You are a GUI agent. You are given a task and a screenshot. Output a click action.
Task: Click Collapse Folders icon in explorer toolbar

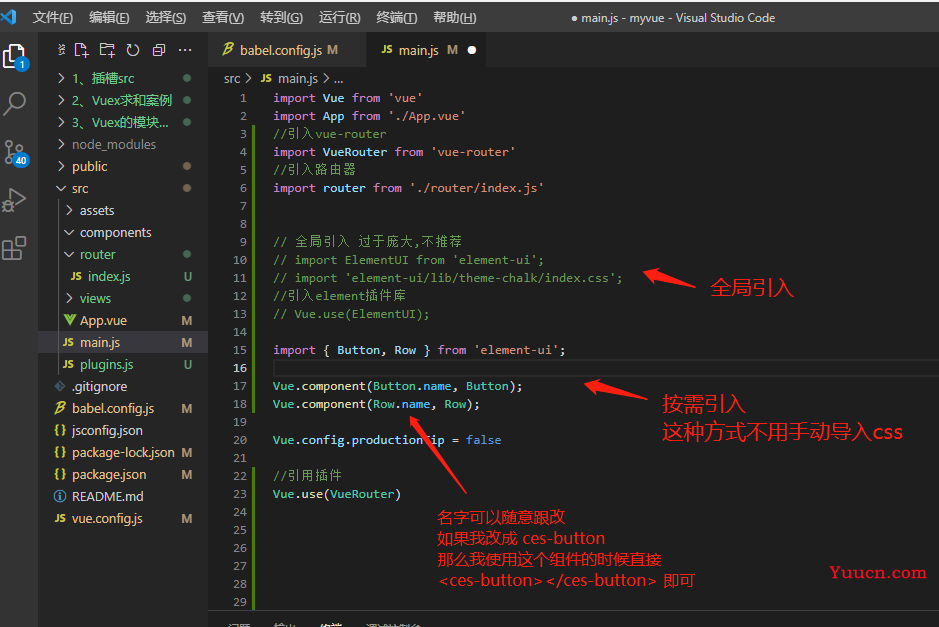coord(159,50)
